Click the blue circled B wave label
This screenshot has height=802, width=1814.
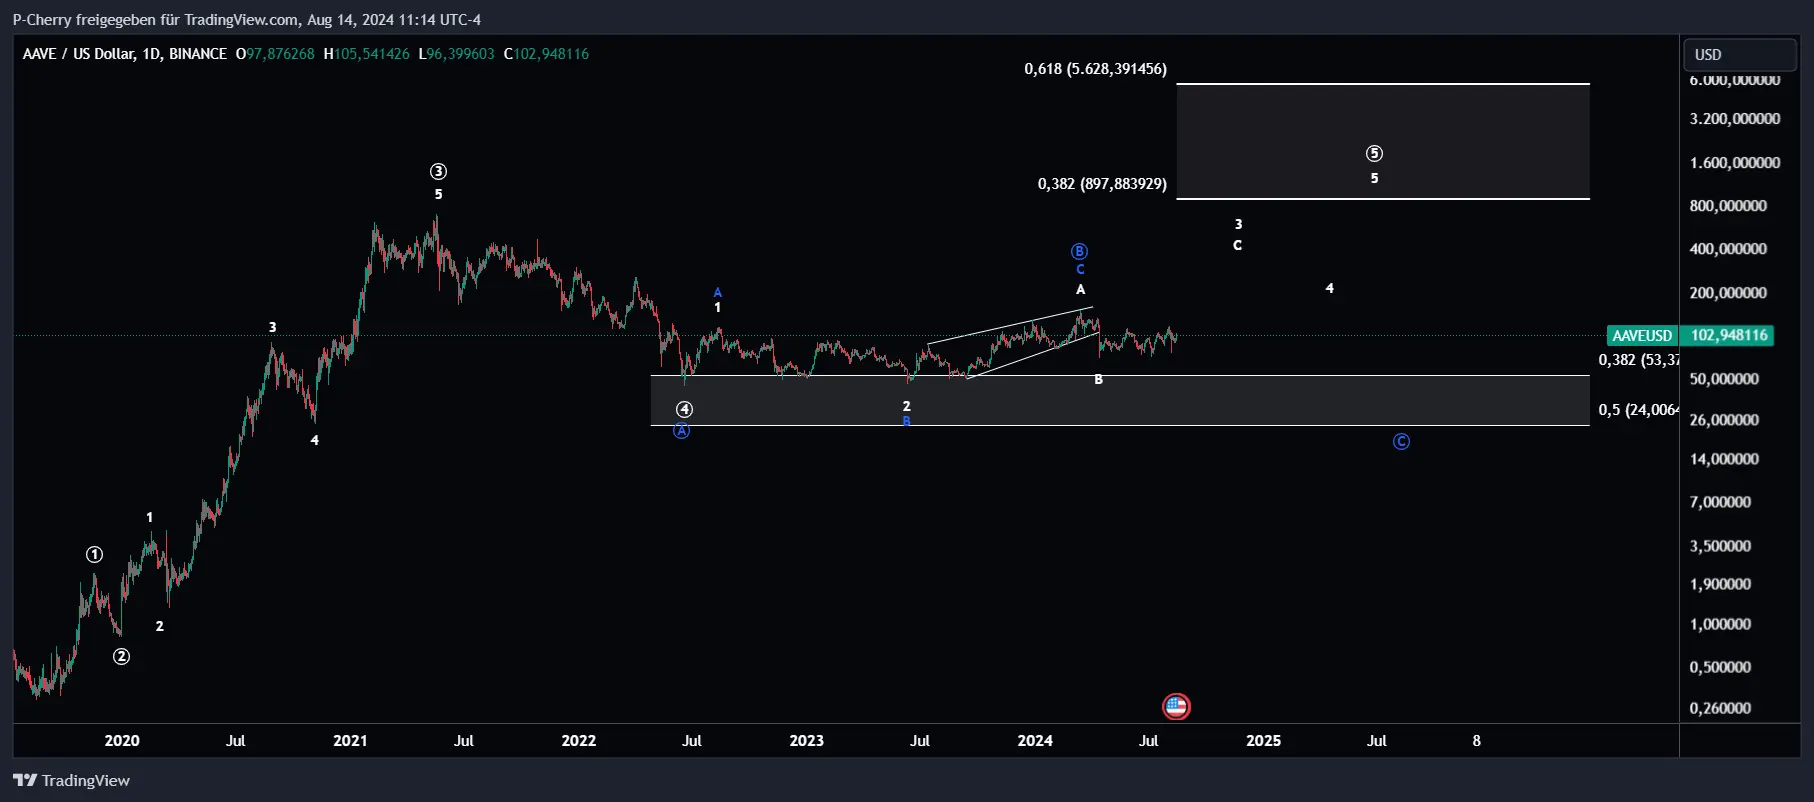1079,251
